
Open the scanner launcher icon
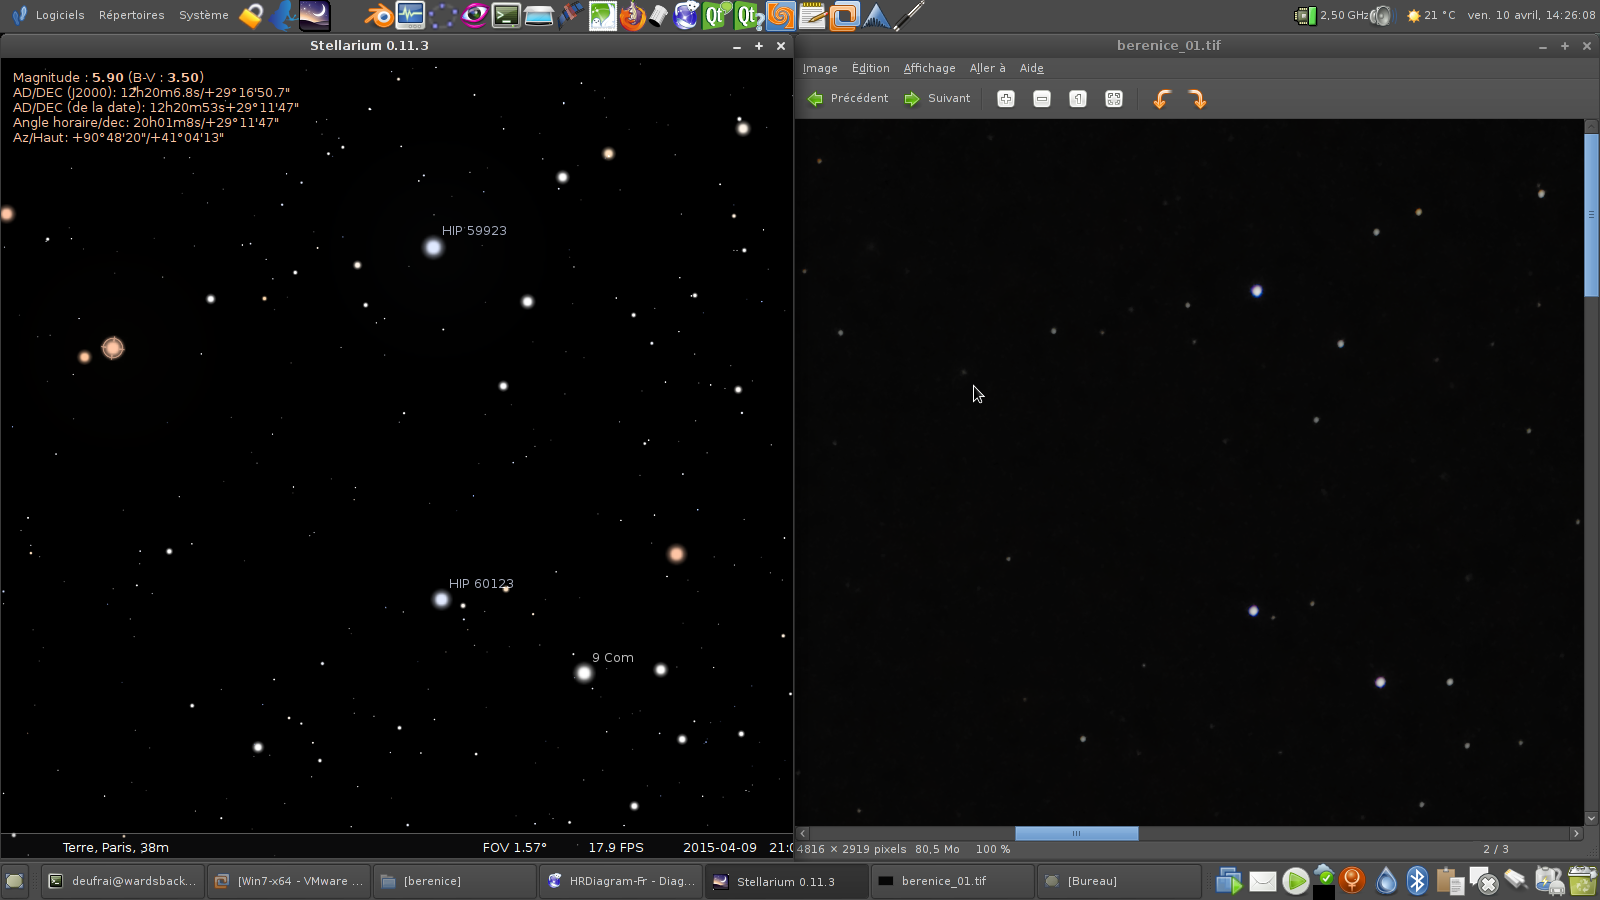pyautogui.click(x=539, y=15)
